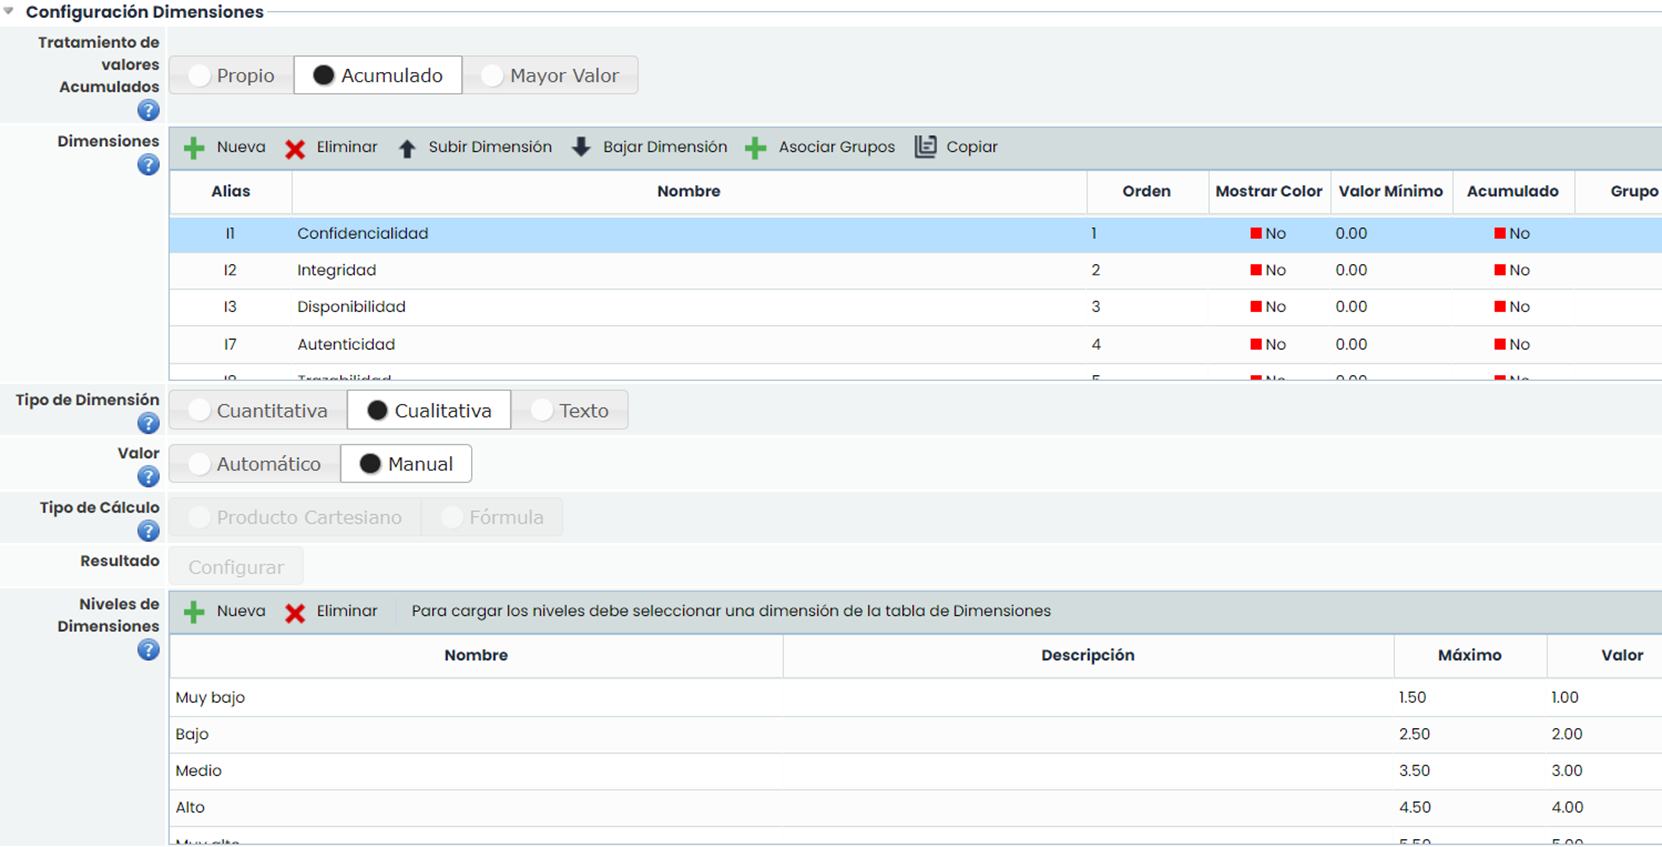Click the Subir Dimensión up arrow icon
The height and width of the screenshot is (847, 1662).
[407, 148]
